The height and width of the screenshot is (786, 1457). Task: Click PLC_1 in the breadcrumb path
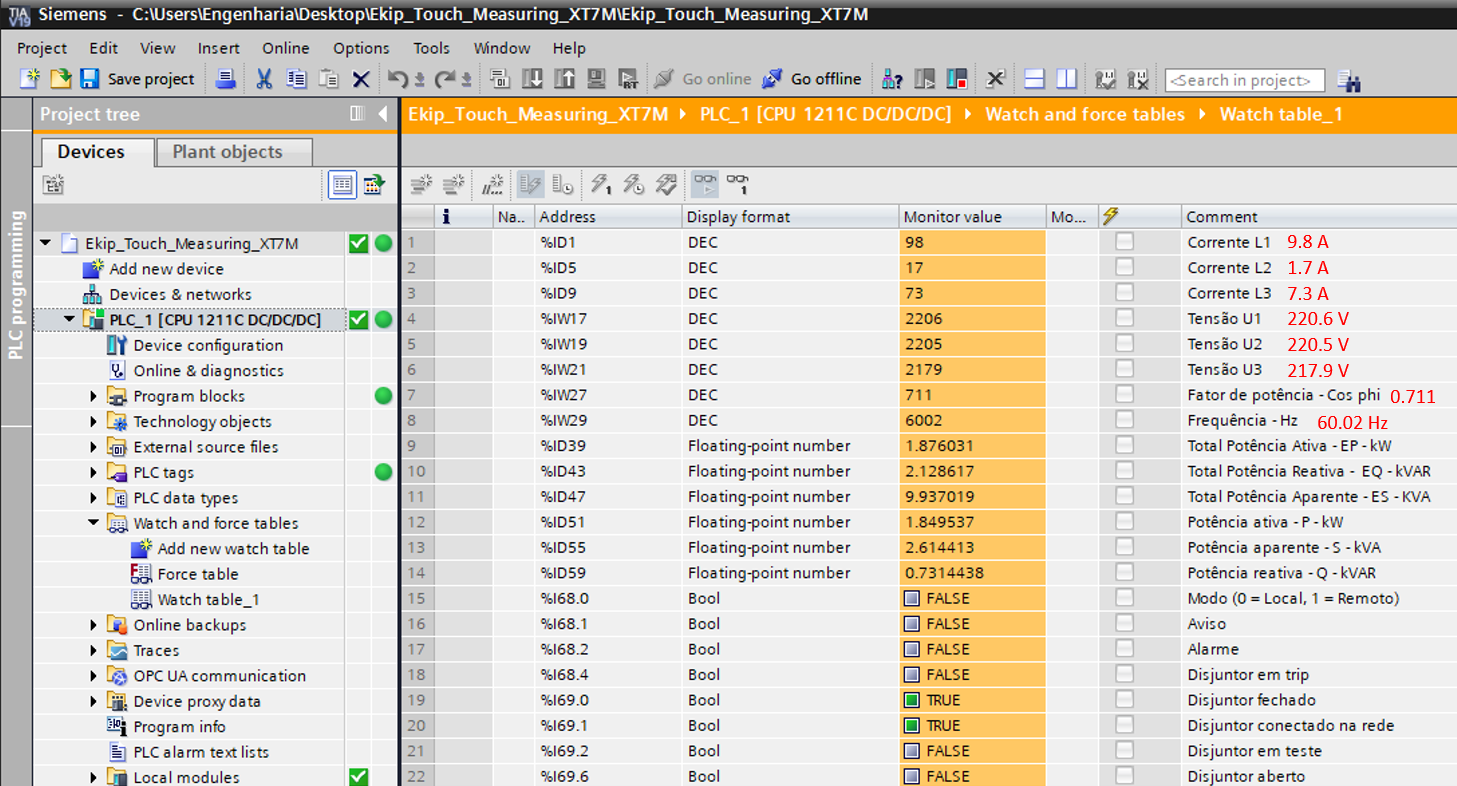click(825, 114)
